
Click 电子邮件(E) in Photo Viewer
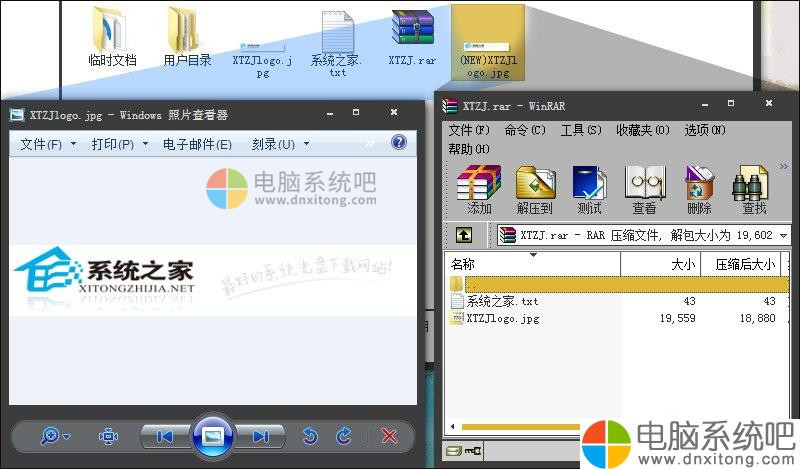pos(197,144)
